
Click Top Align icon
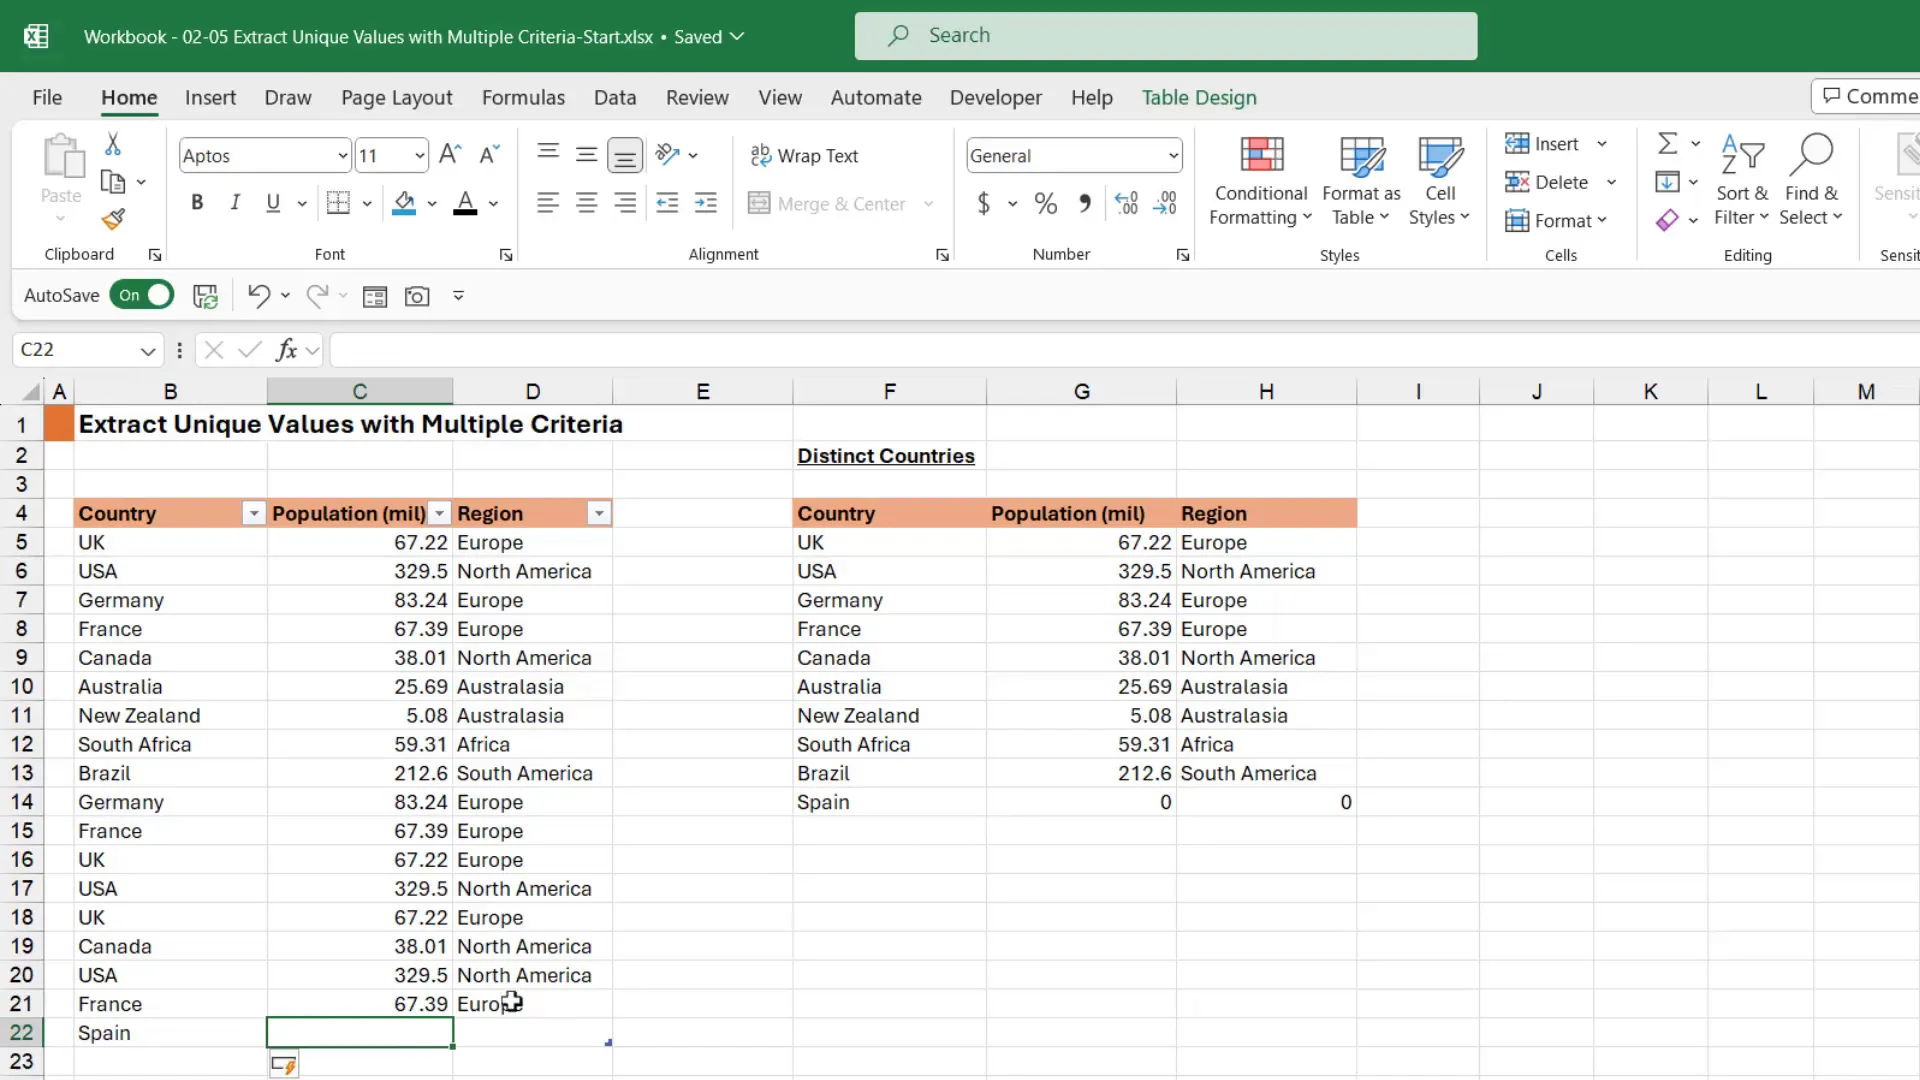click(x=548, y=154)
